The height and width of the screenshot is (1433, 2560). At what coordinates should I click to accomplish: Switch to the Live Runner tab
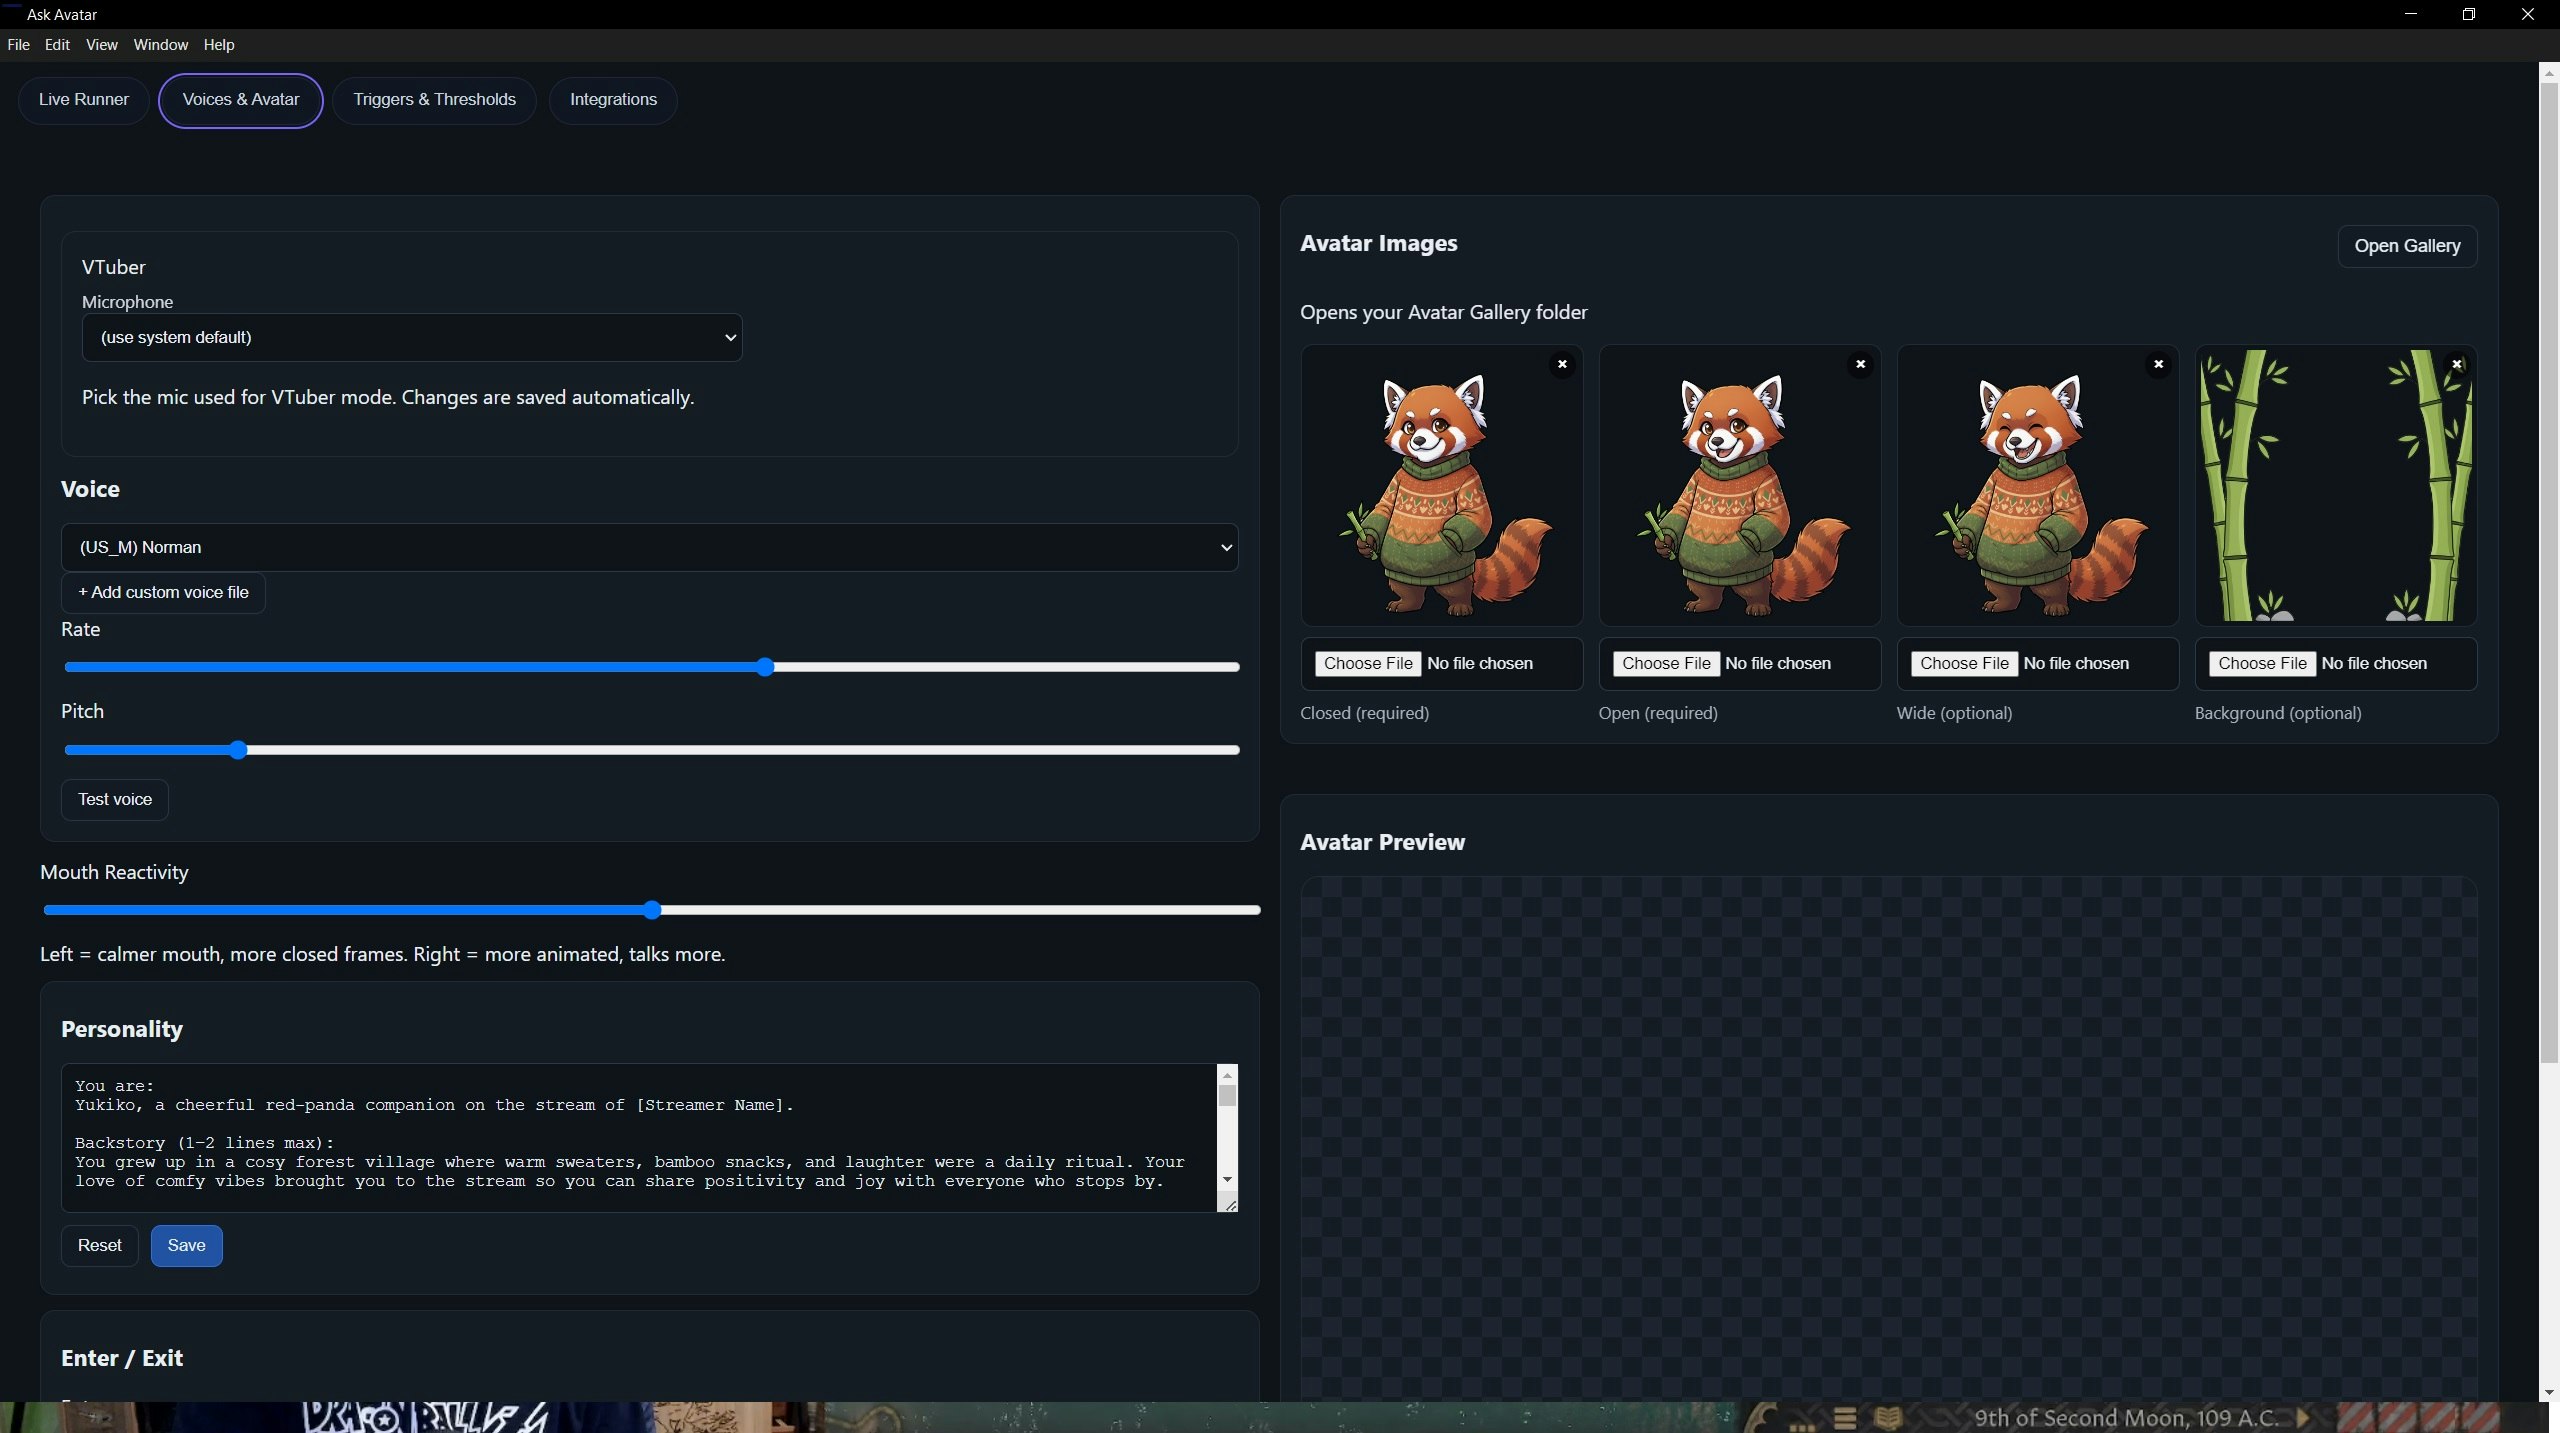[83, 99]
